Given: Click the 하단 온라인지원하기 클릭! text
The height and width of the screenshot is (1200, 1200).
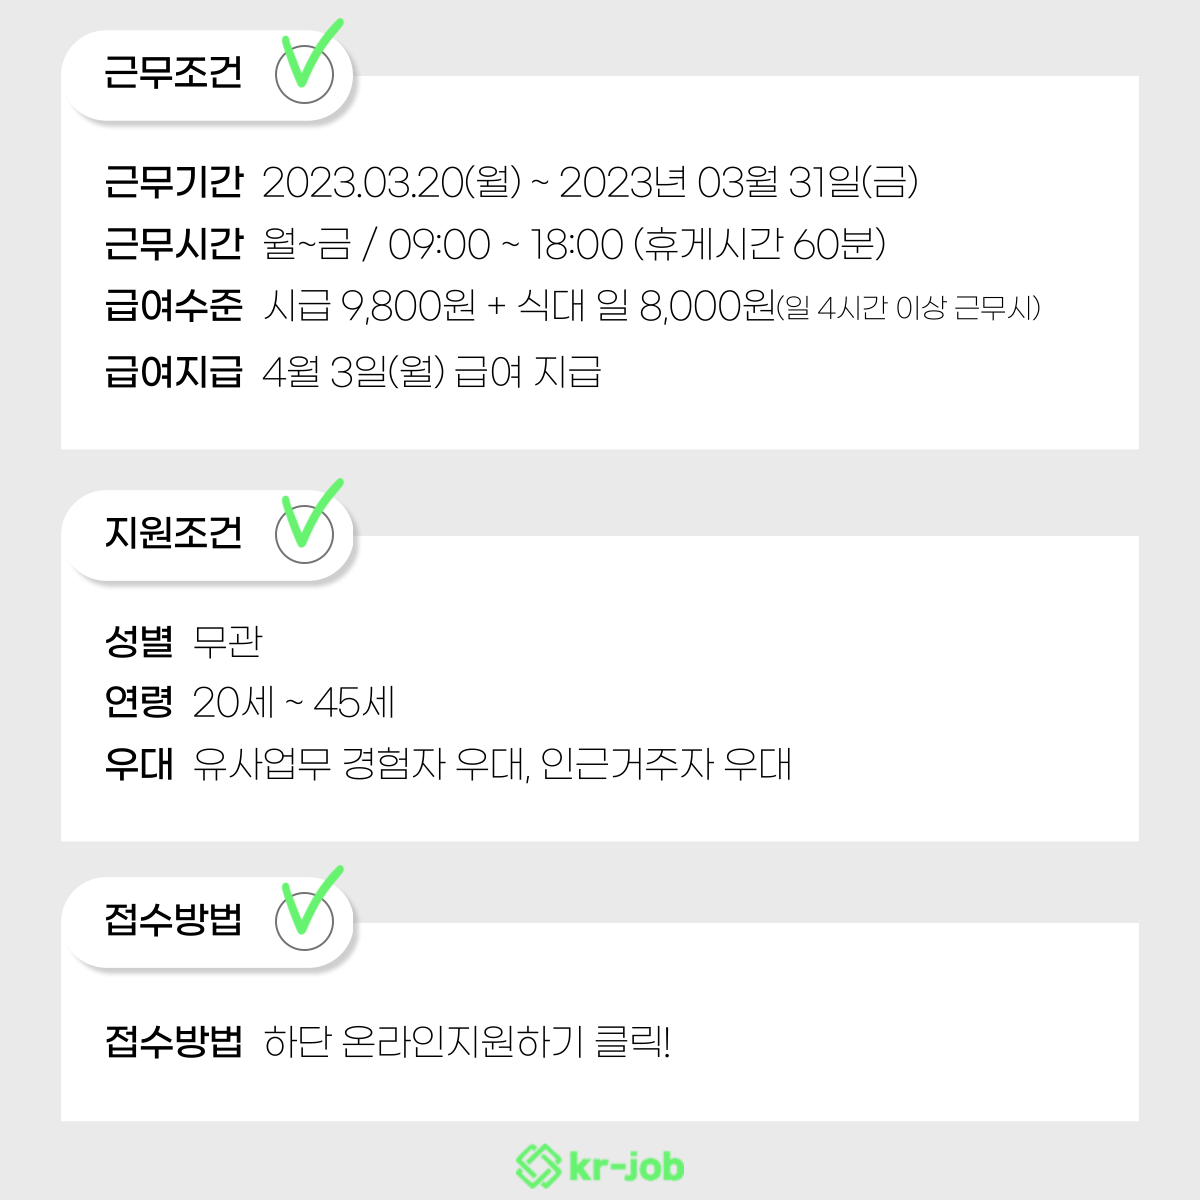Looking at the screenshot, I should pos(467,1042).
